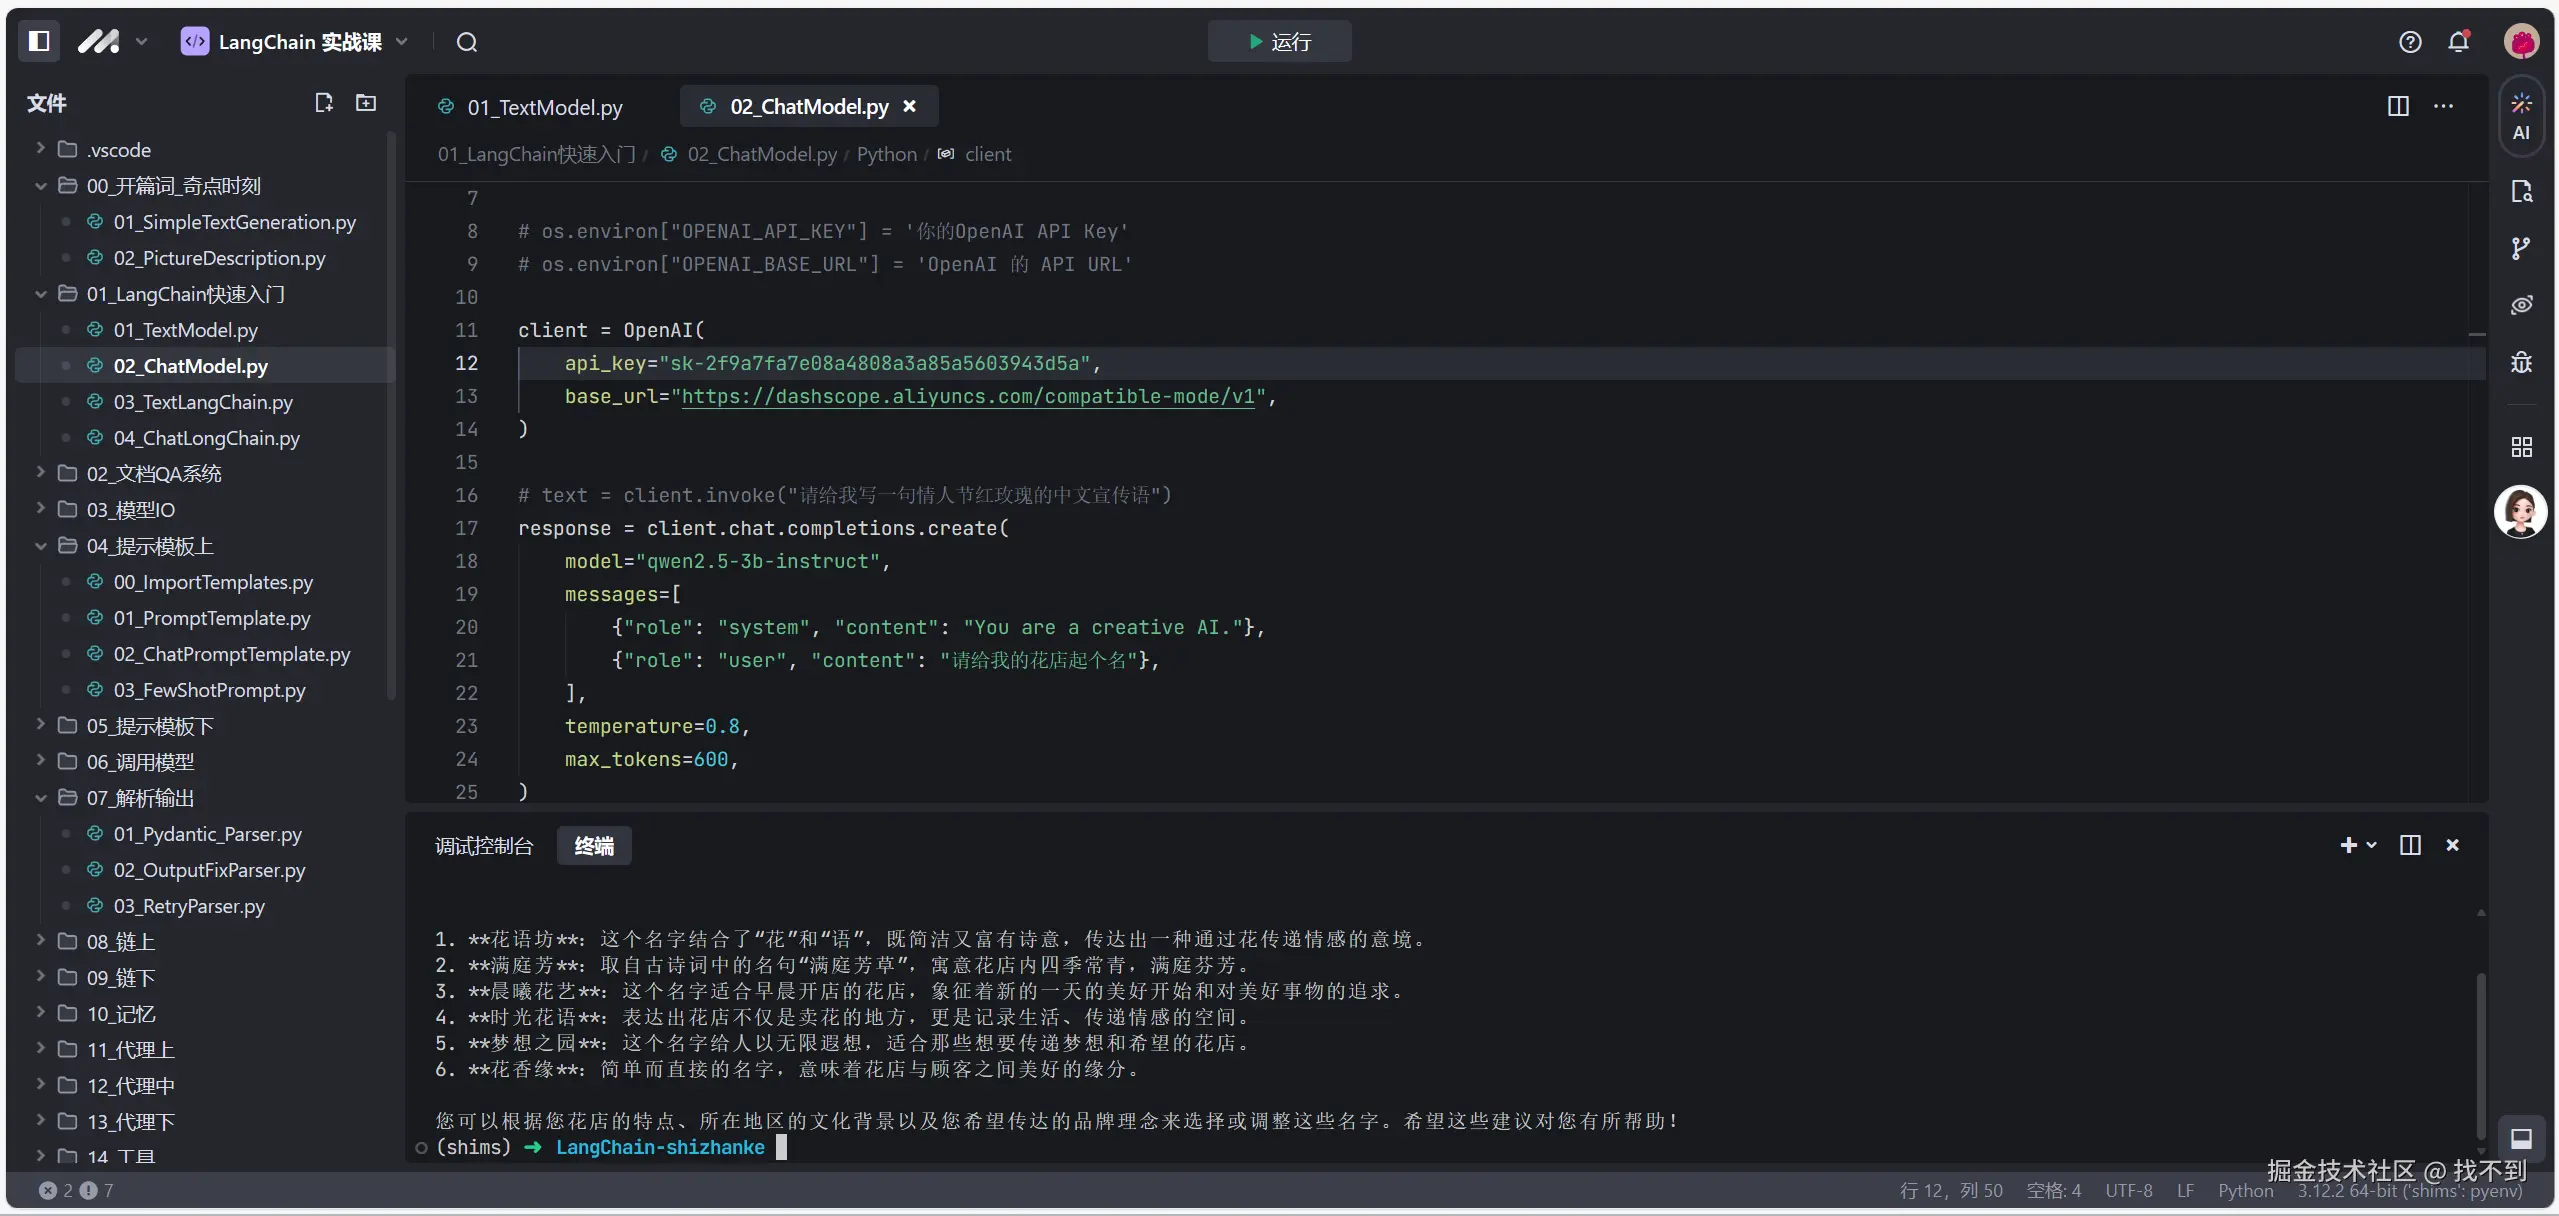Click the 运行 run button

(x=1279, y=42)
